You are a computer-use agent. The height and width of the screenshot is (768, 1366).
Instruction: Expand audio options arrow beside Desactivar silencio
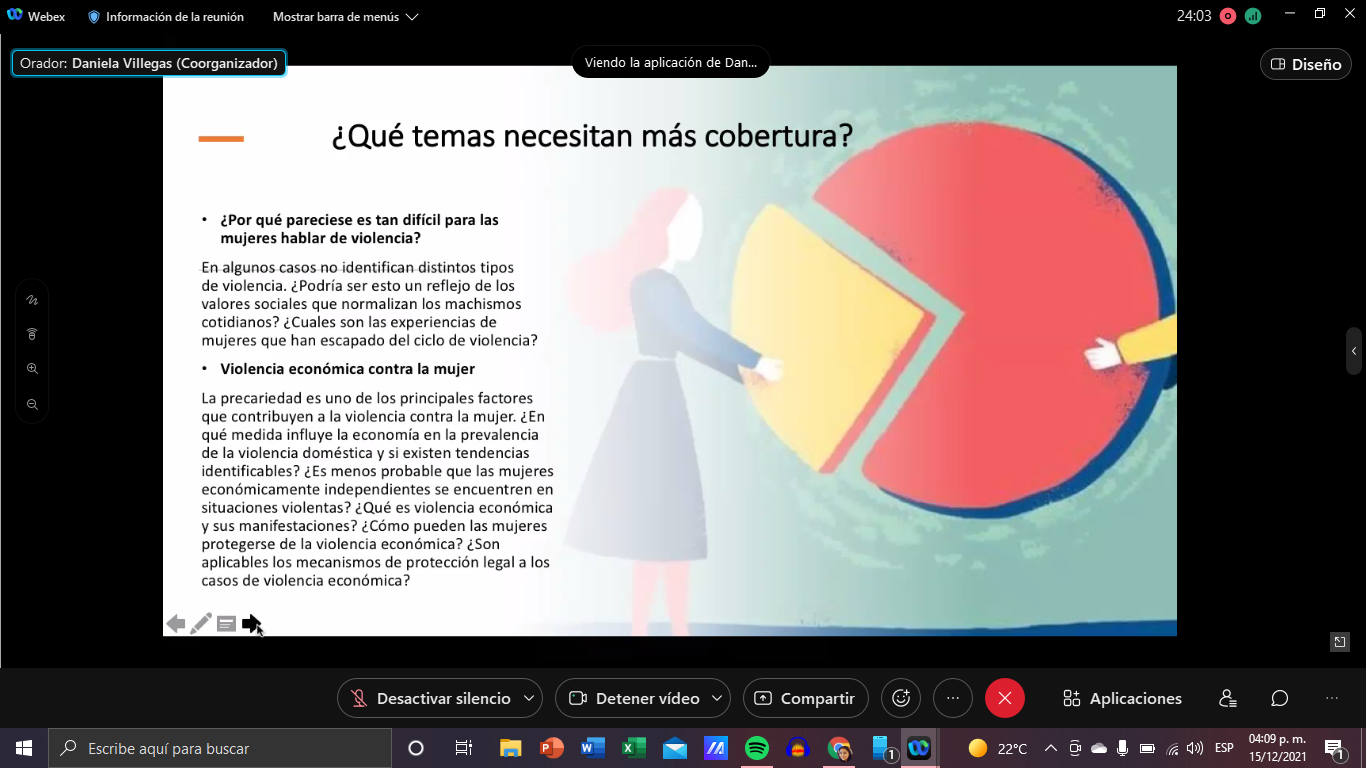click(531, 698)
